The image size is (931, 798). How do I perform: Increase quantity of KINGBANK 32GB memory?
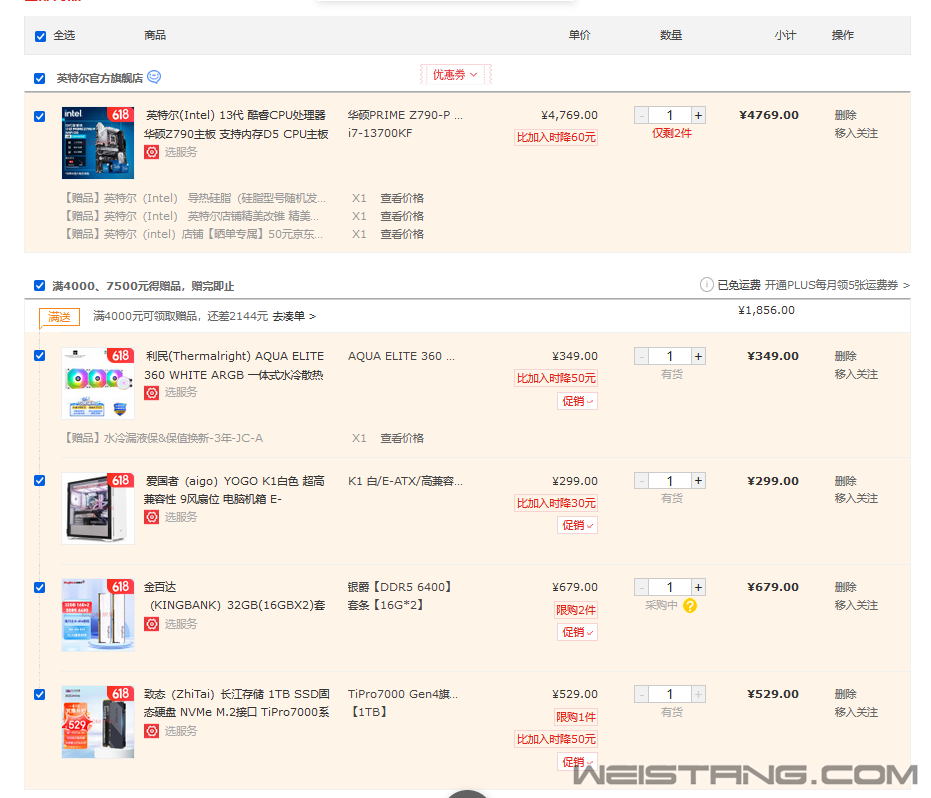click(698, 587)
